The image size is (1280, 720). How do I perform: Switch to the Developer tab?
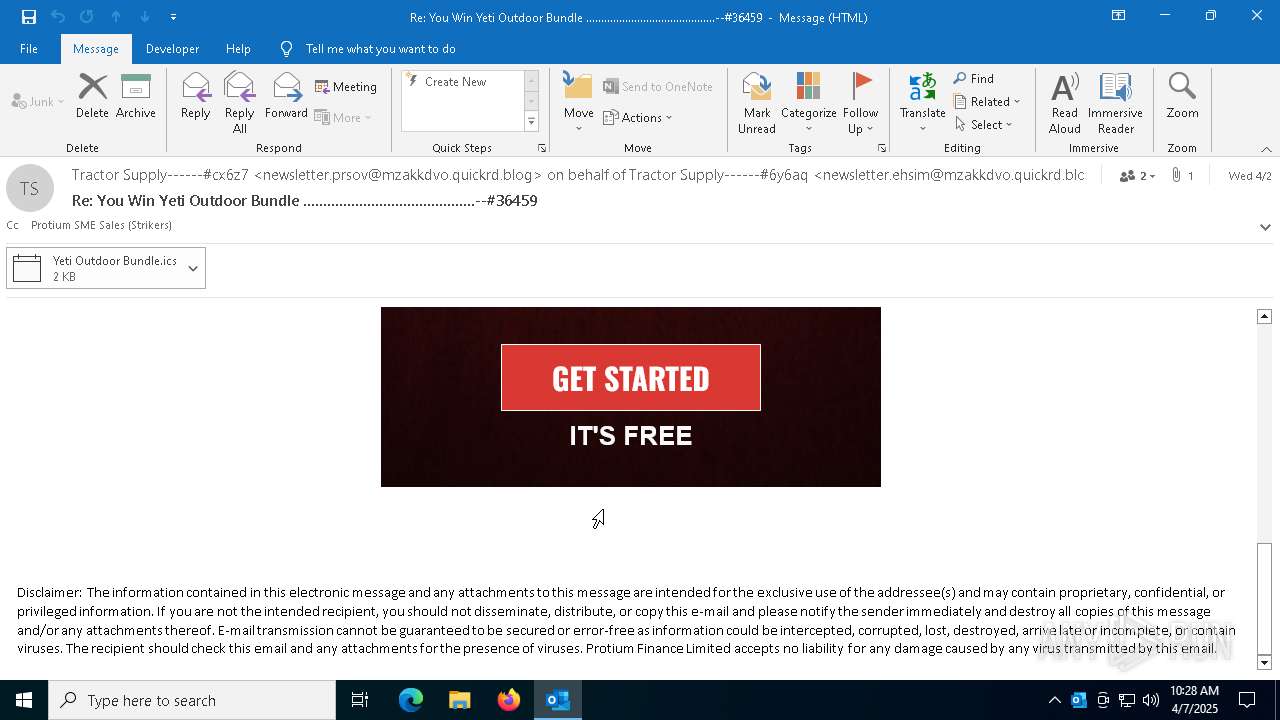pyautogui.click(x=172, y=49)
